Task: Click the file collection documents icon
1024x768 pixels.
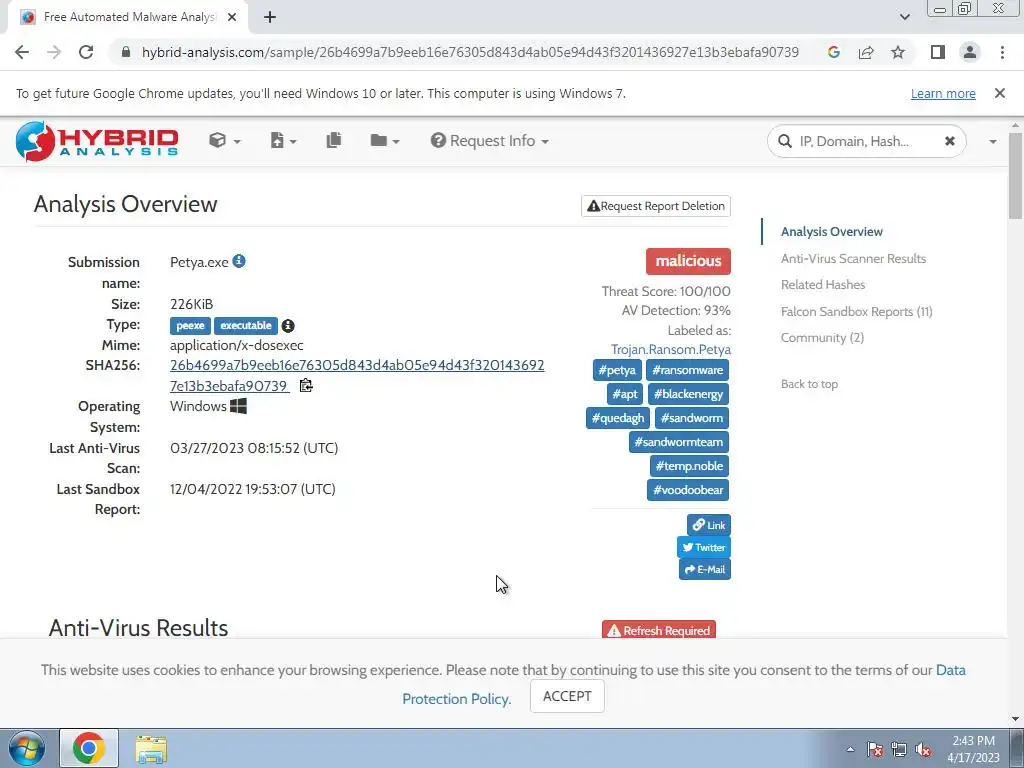Action: (334, 140)
